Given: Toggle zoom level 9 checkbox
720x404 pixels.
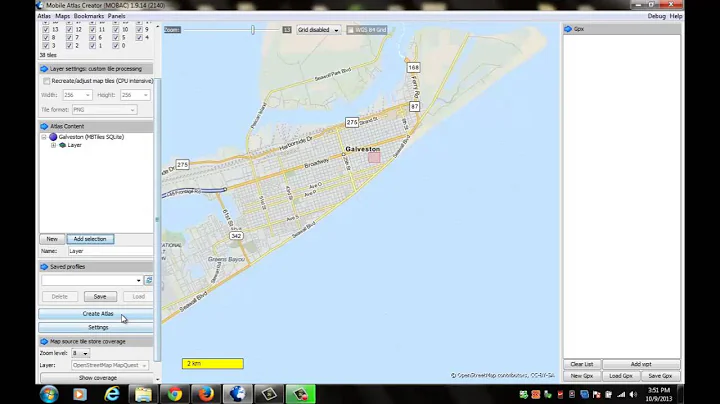Looking at the screenshot, I should (139, 29).
